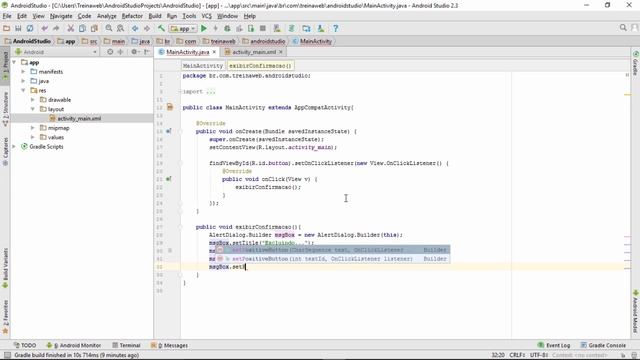The image size is (640, 360).
Task: Collapse the layout folder
Action: click(33, 109)
